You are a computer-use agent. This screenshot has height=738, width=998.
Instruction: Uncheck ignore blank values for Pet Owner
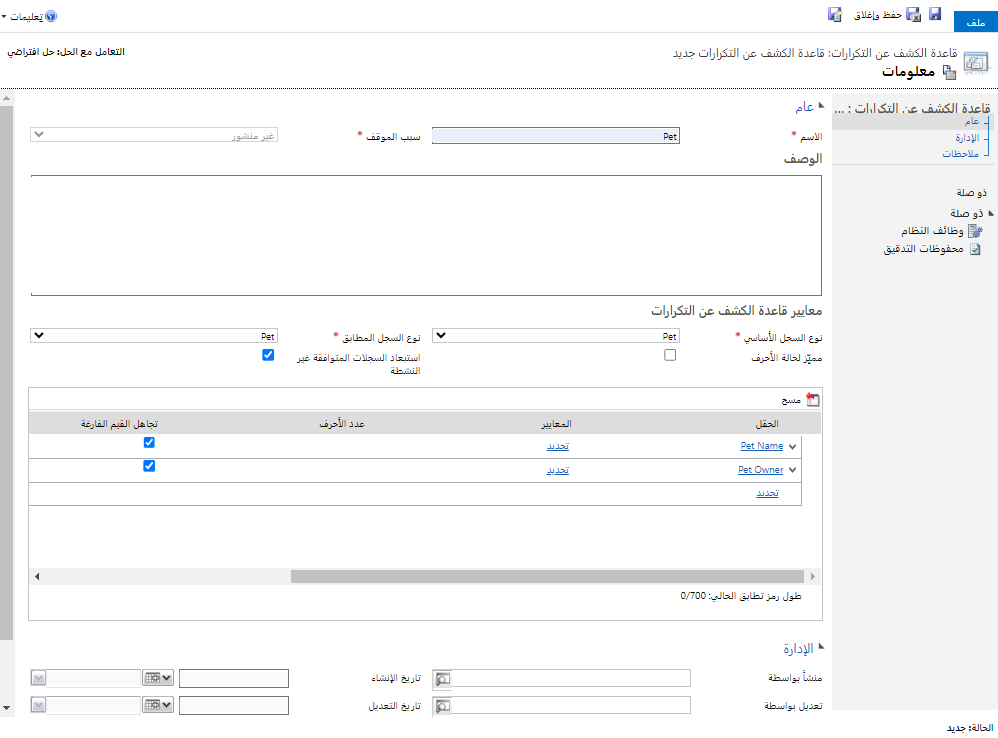point(149,466)
